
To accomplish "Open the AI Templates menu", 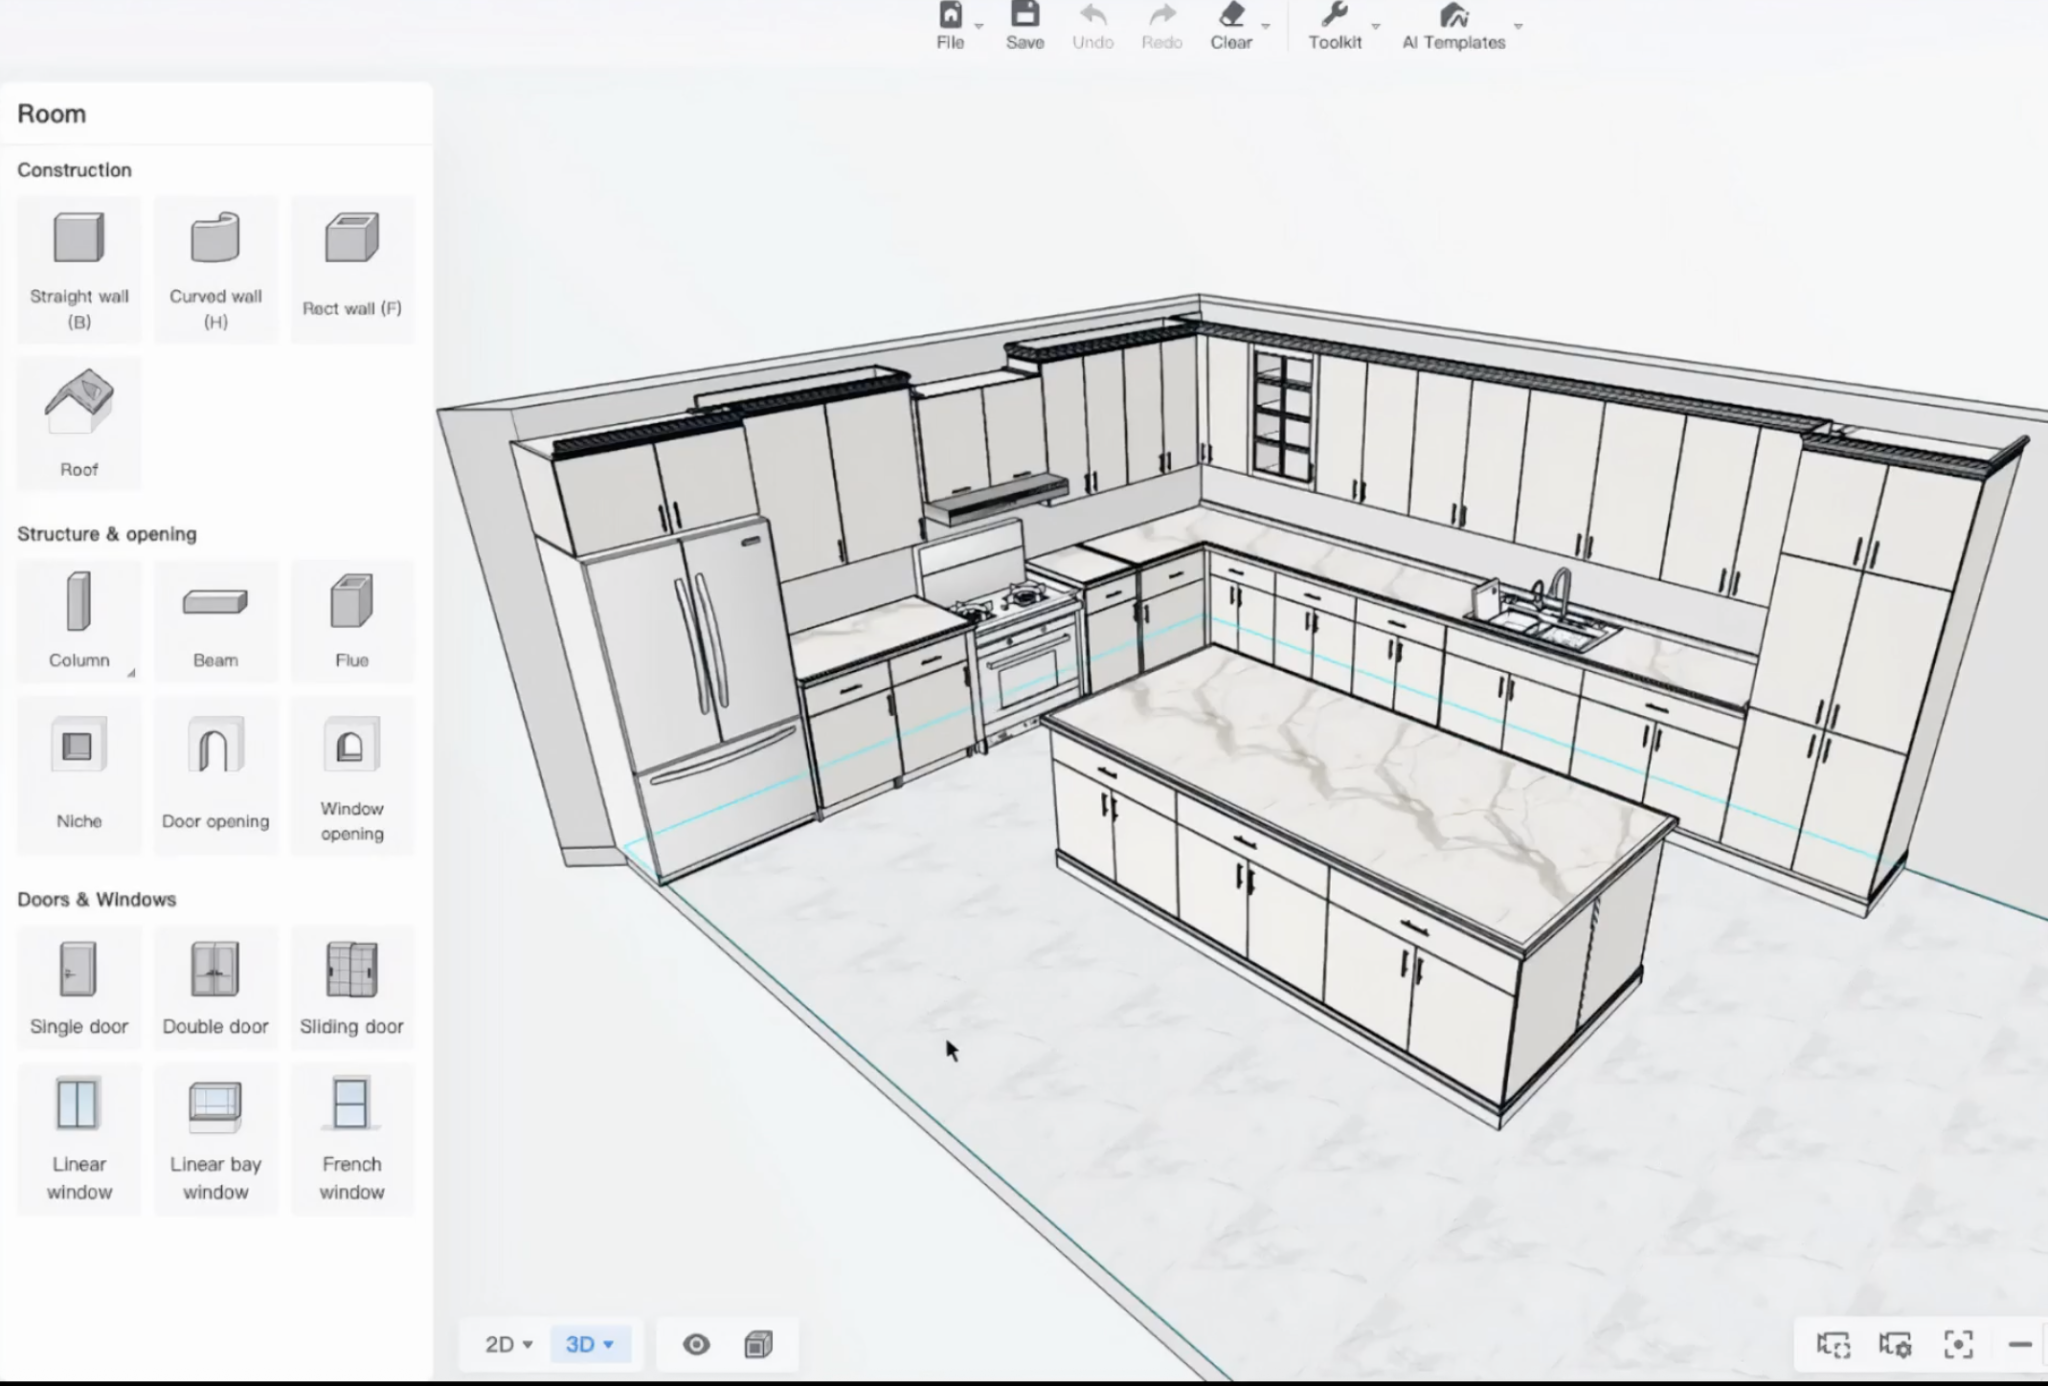I will click(x=1453, y=26).
